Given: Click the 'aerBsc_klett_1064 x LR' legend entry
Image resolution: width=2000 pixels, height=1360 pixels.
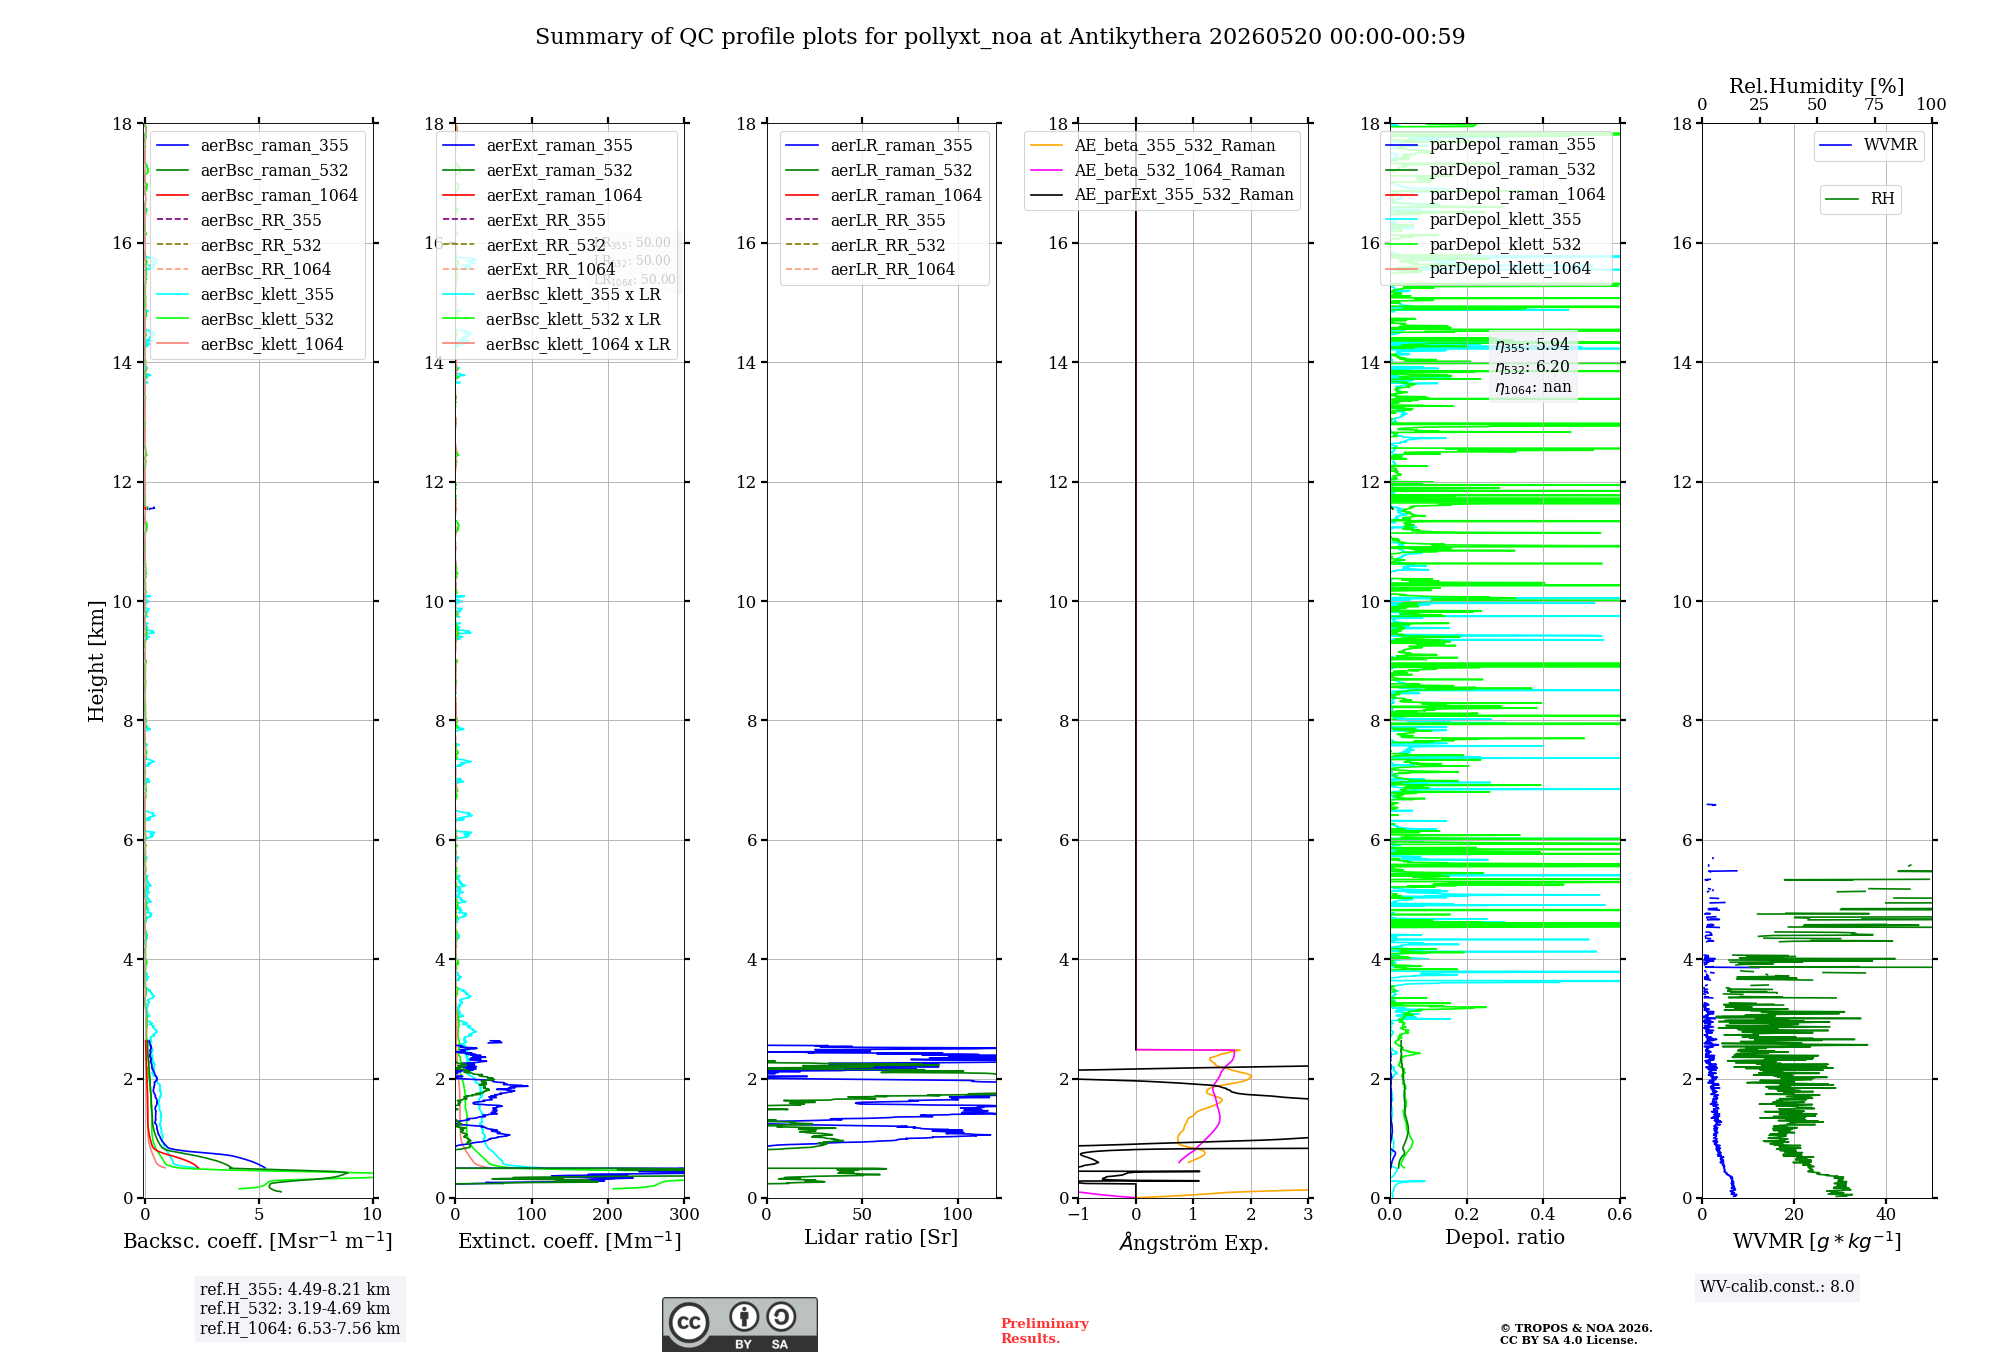Looking at the screenshot, I should (556, 345).
